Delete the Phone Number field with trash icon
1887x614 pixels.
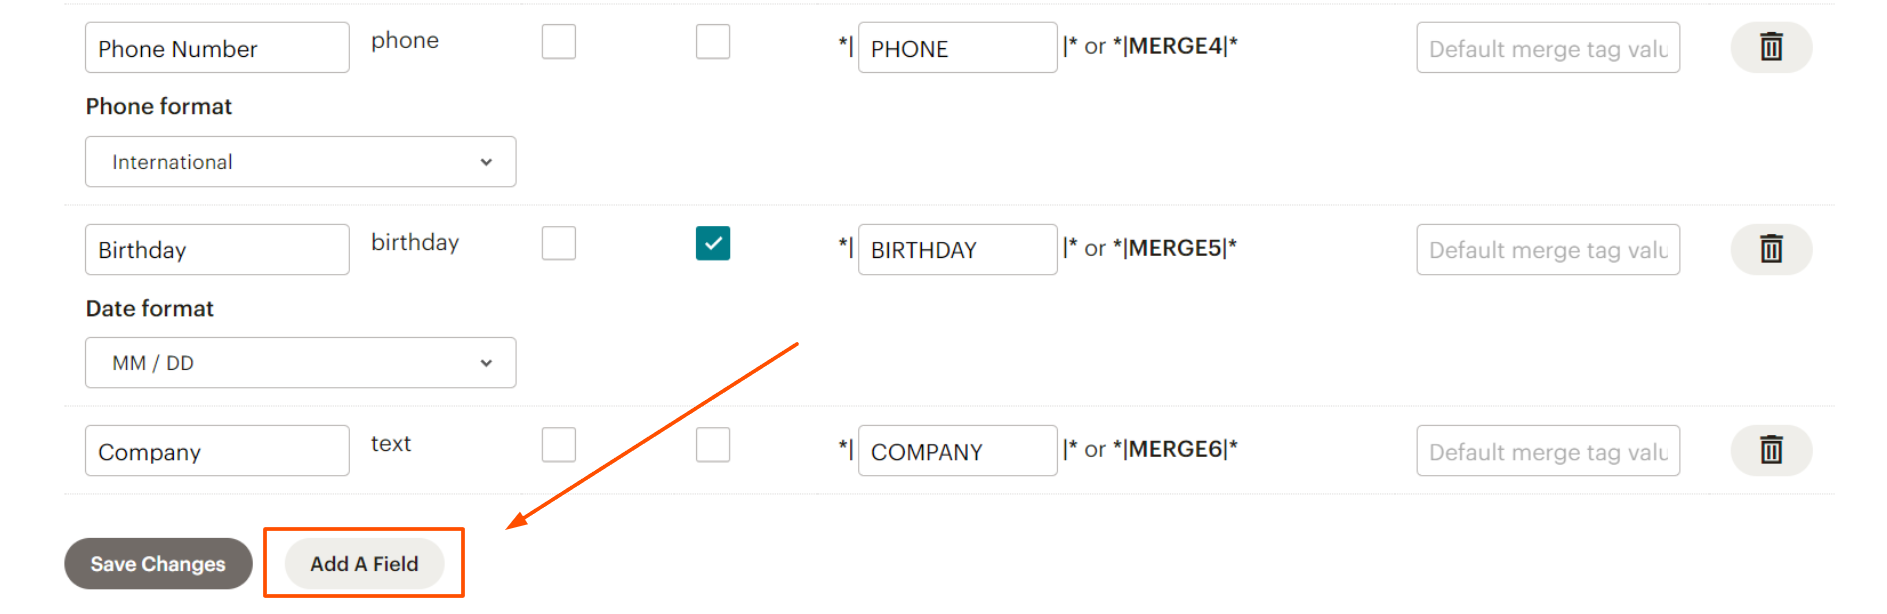click(x=1770, y=47)
